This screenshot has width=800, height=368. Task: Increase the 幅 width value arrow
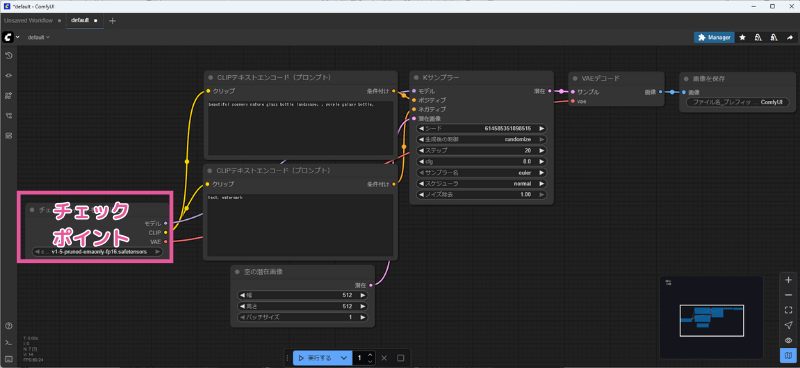[x=362, y=295]
